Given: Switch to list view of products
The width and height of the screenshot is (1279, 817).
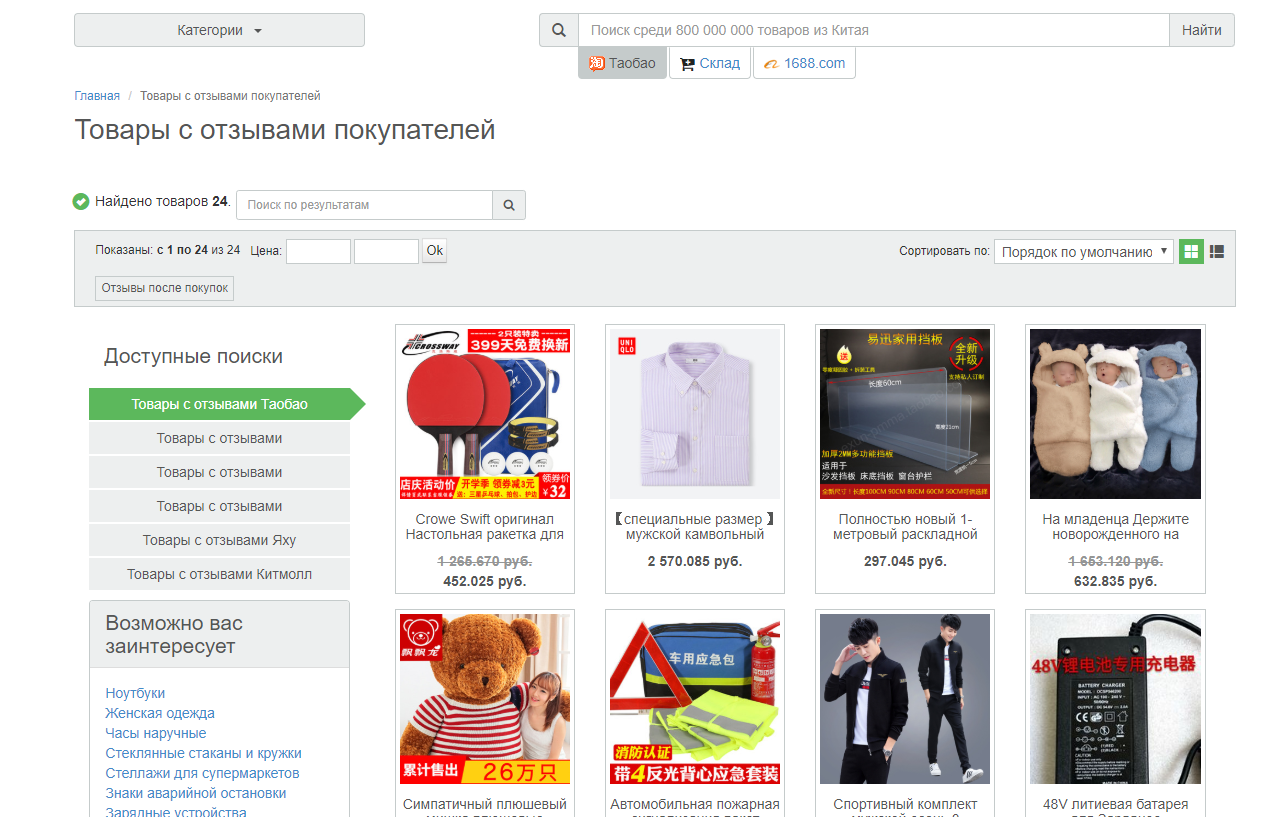Looking at the screenshot, I should point(1217,252).
